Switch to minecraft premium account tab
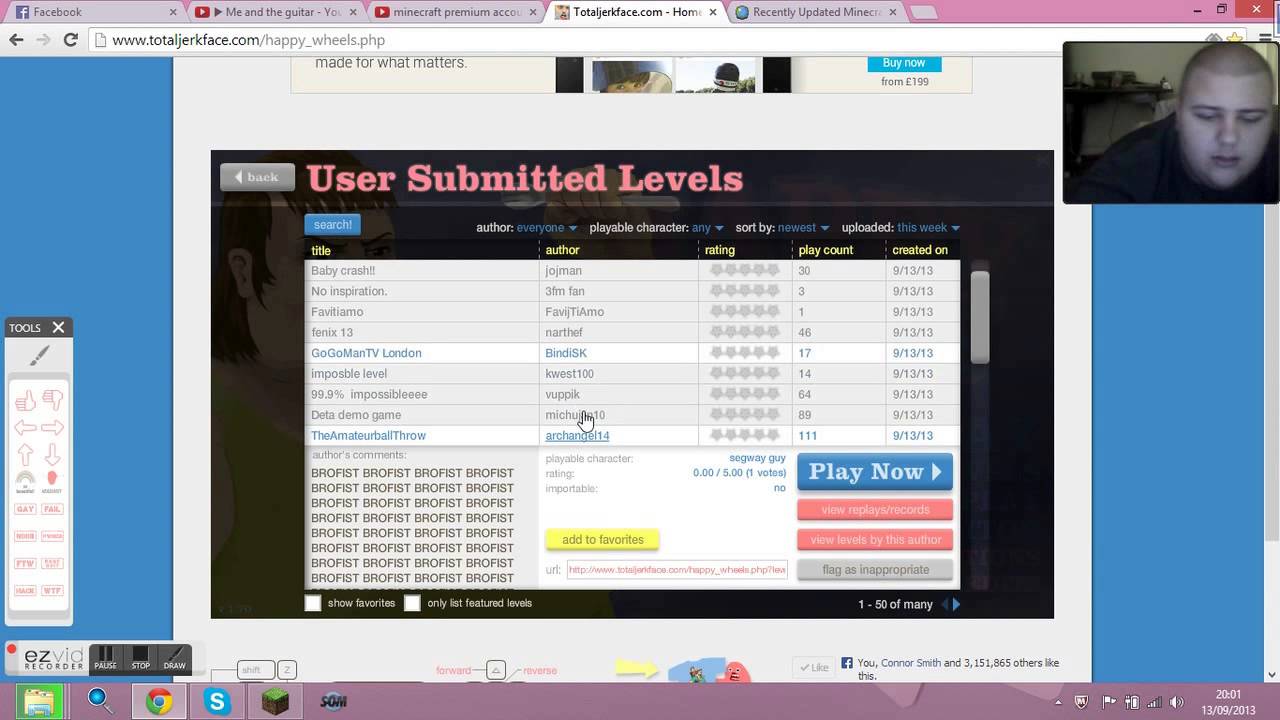The height and width of the screenshot is (720, 1280). pyautogui.click(x=457, y=12)
